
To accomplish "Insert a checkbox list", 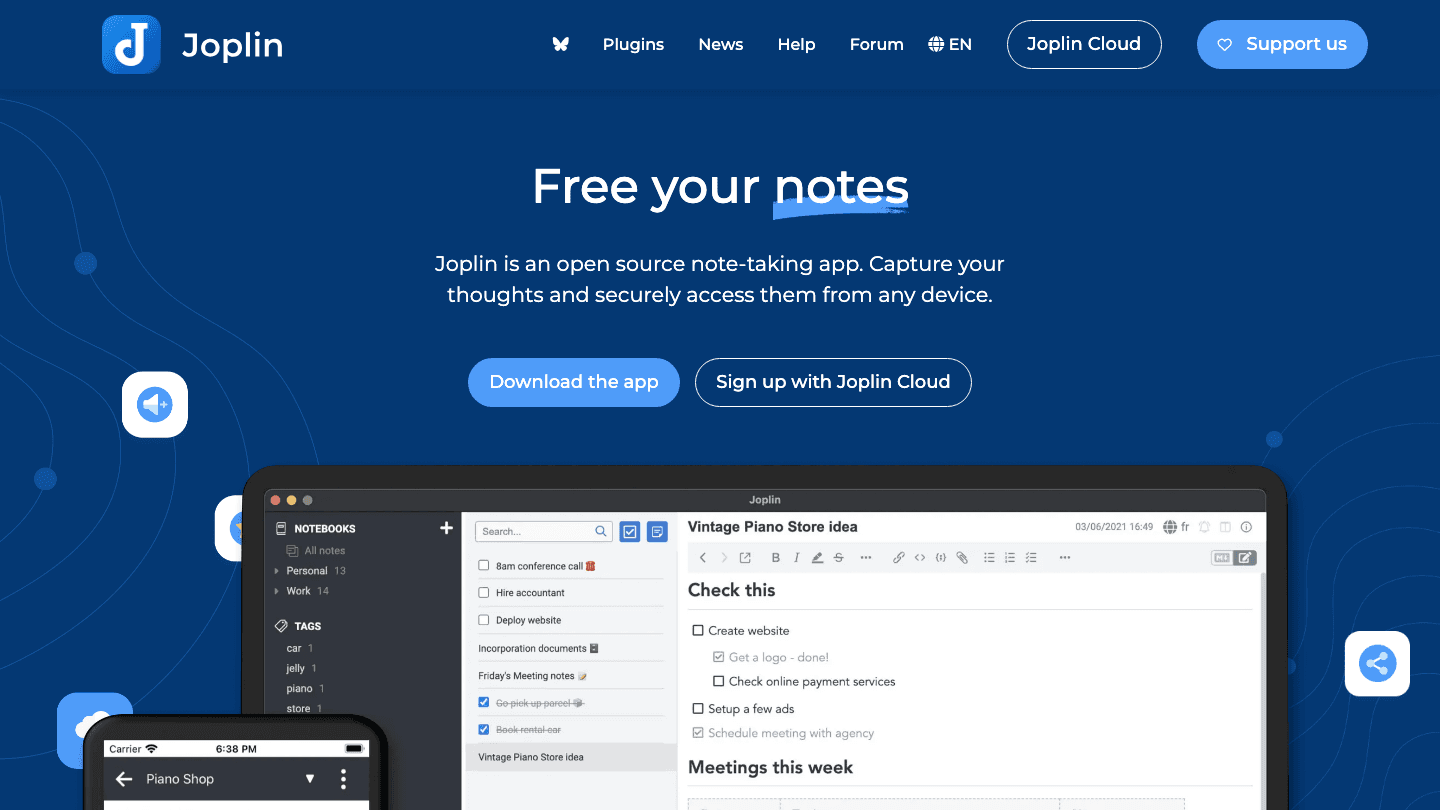I will [1031, 558].
